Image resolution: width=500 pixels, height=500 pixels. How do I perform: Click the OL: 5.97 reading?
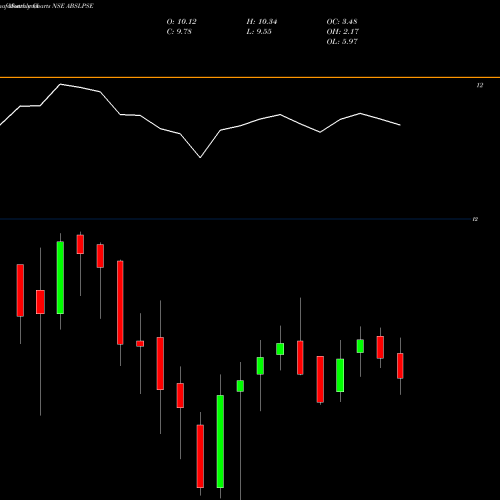tap(342, 42)
